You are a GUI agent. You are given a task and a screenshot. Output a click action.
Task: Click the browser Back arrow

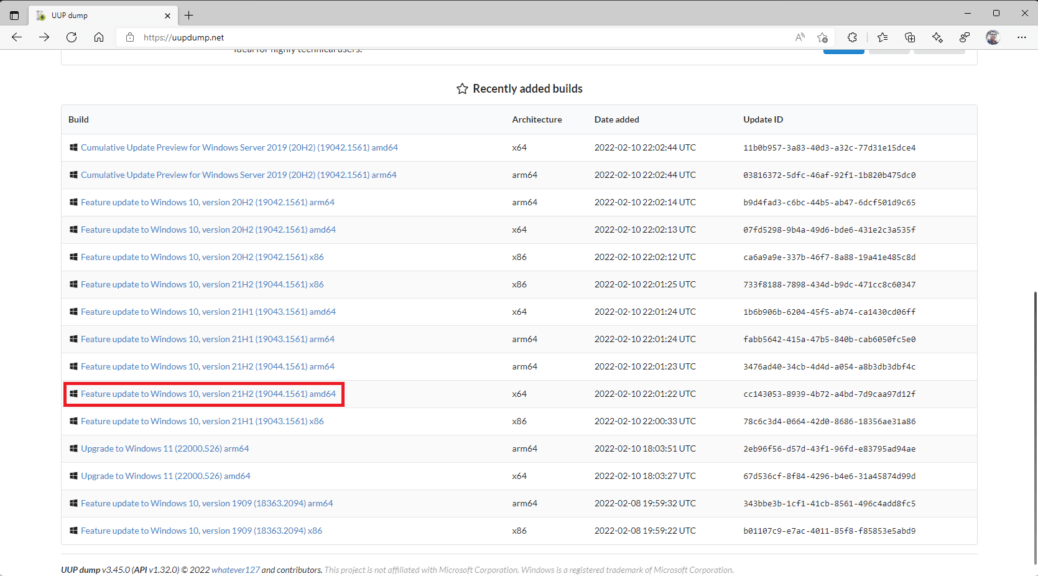tap(16, 37)
